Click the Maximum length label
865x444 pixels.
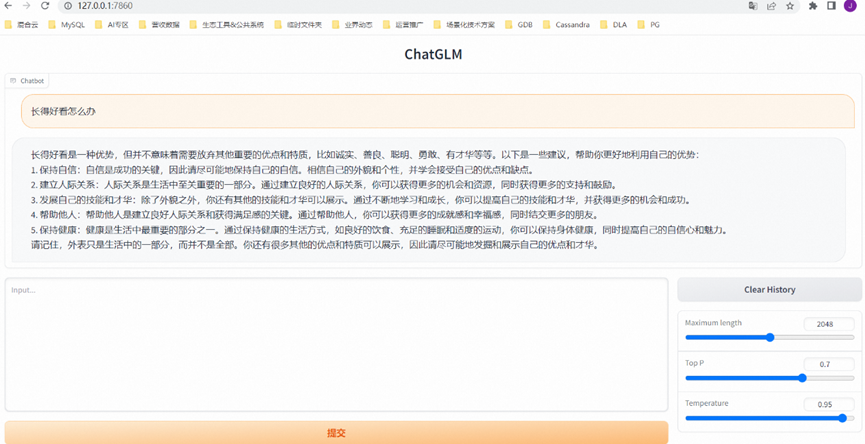click(x=713, y=323)
